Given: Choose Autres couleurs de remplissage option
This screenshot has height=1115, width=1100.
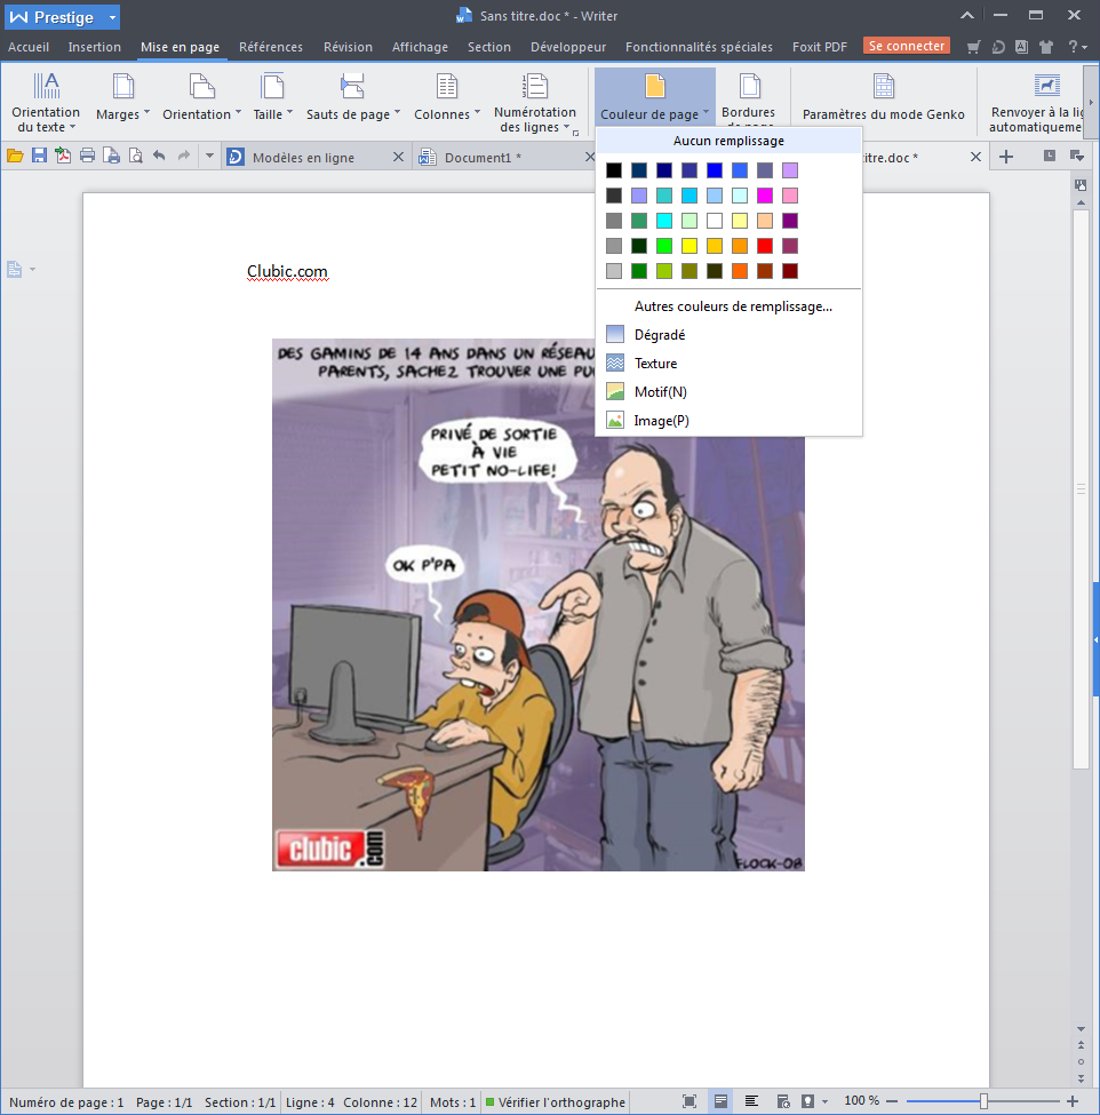Looking at the screenshot, I should (x=732, y=306).
